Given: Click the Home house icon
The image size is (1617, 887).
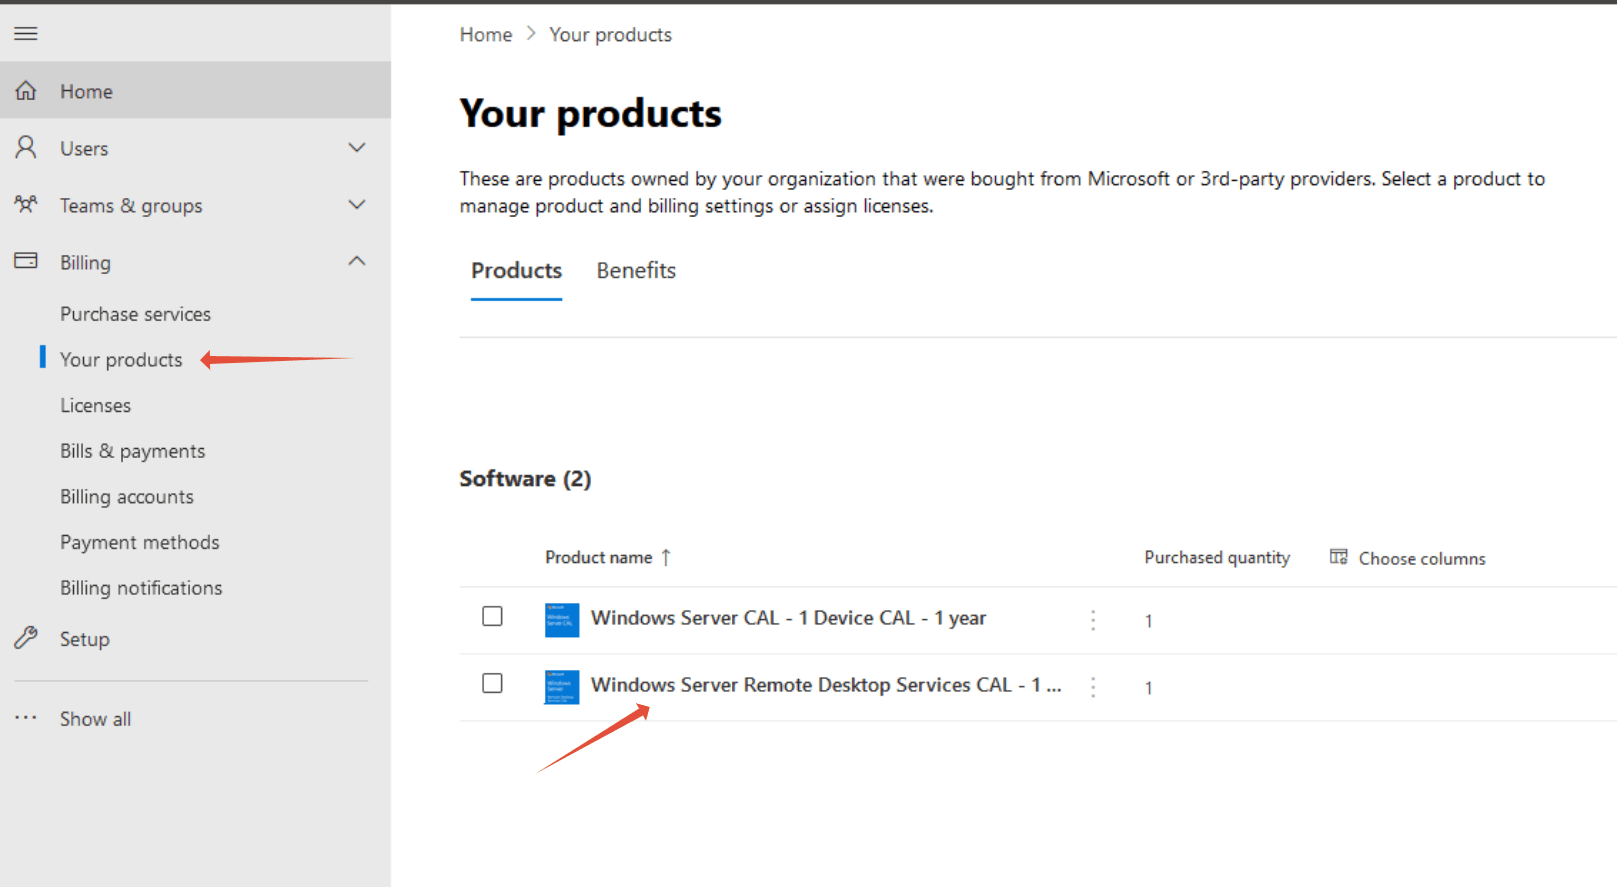Looking at the screenshot, I should click(x=26, y=91).
